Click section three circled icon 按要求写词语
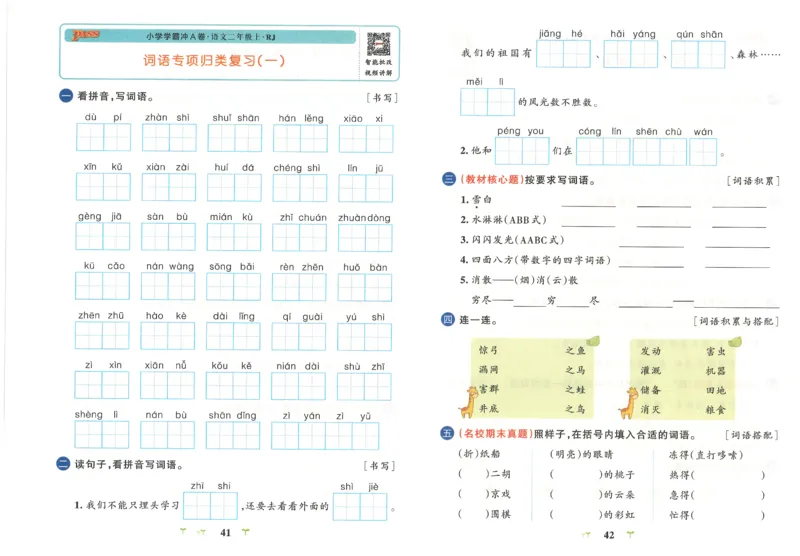800x556 pixels. tap(448, 179)
